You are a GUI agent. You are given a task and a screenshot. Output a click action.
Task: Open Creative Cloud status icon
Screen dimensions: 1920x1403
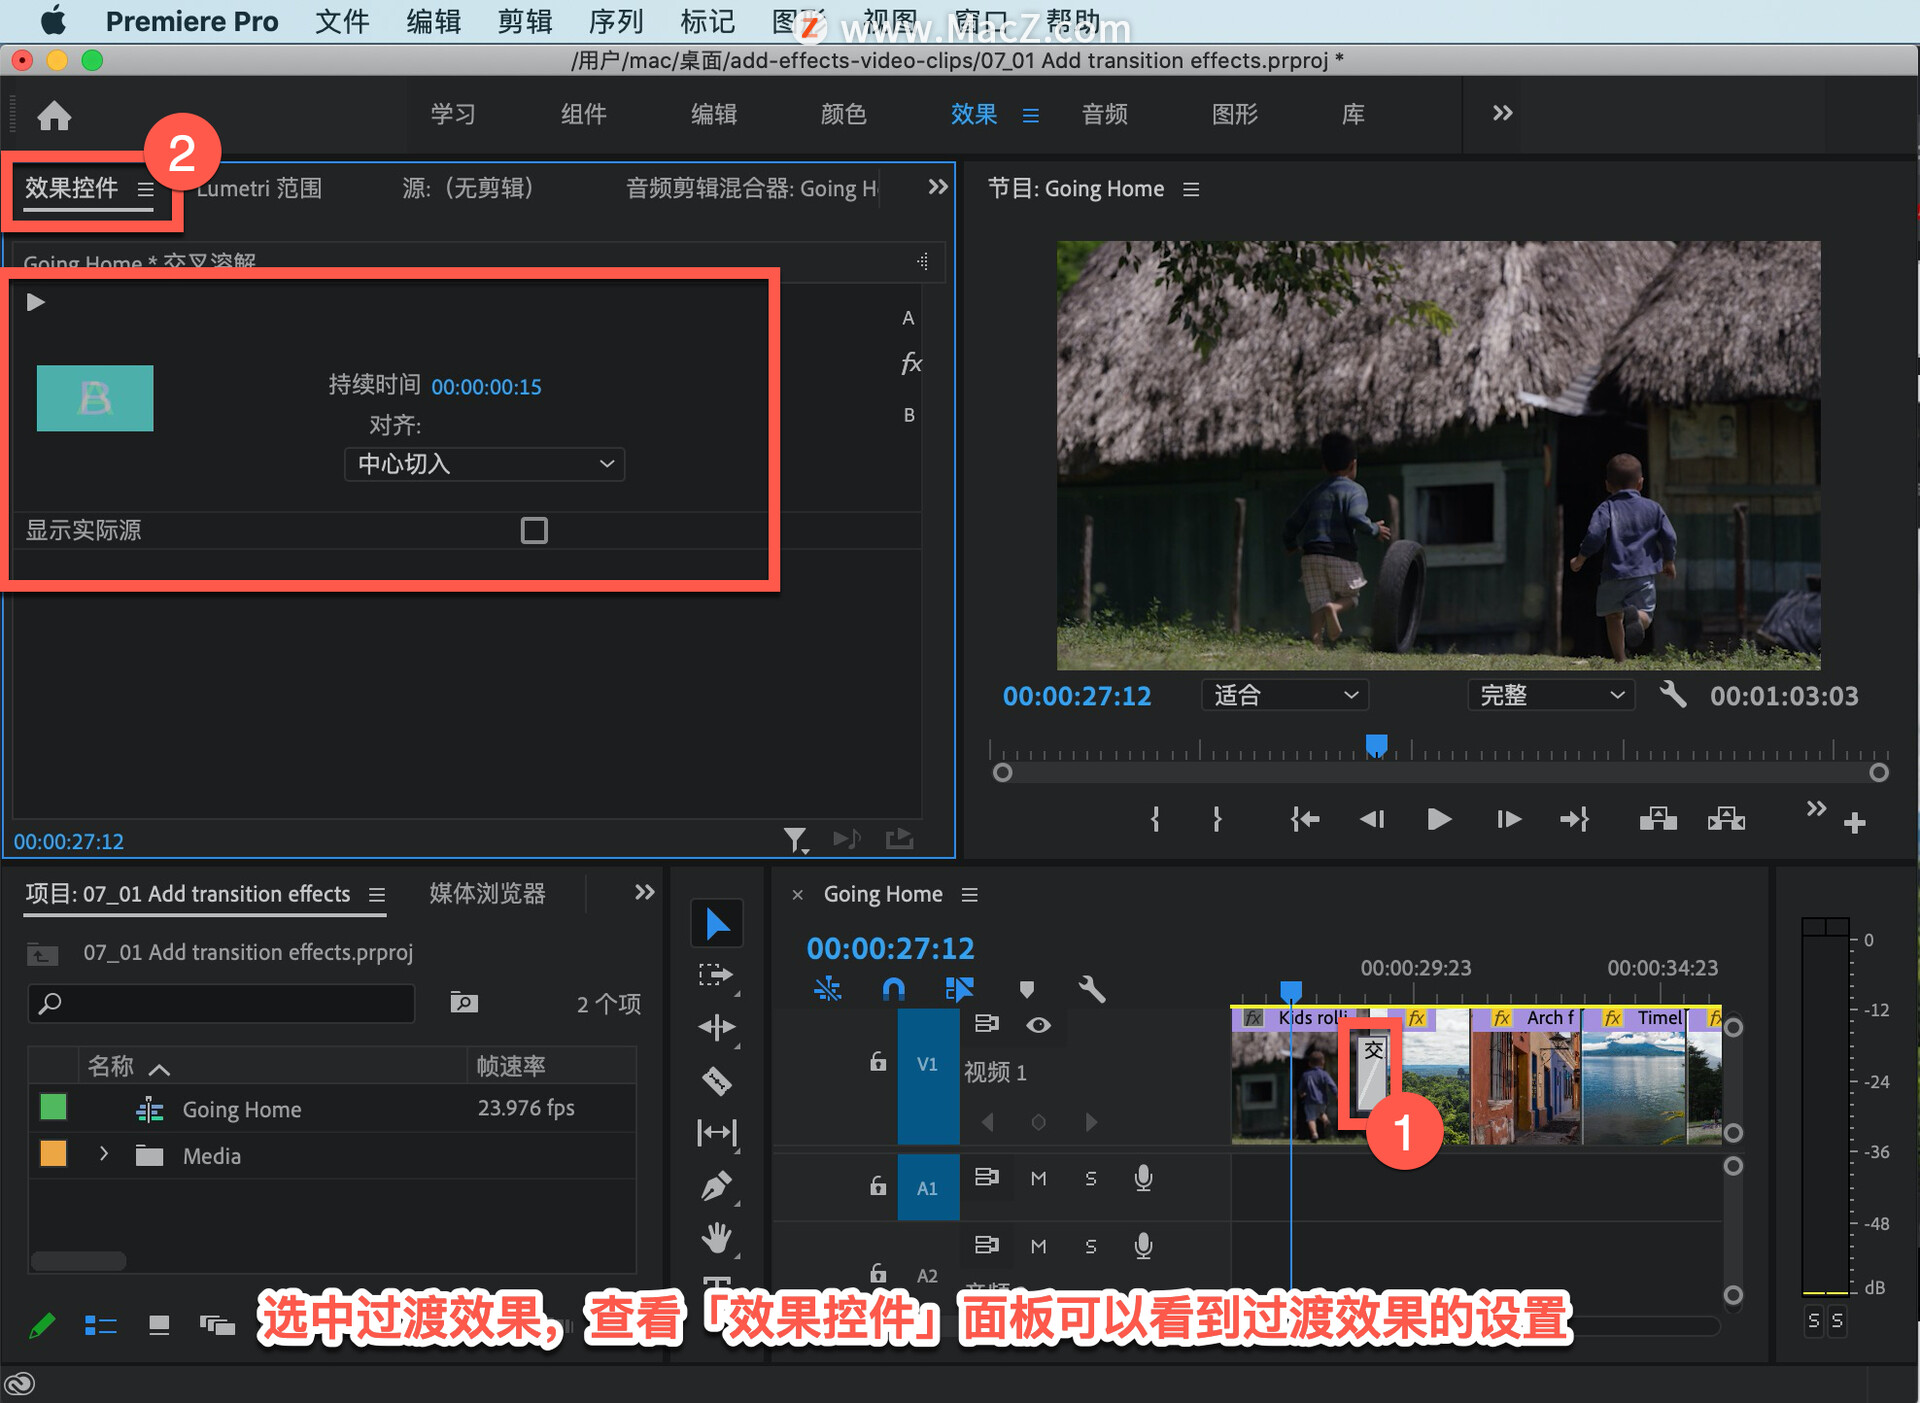[x=20, y=1384]
